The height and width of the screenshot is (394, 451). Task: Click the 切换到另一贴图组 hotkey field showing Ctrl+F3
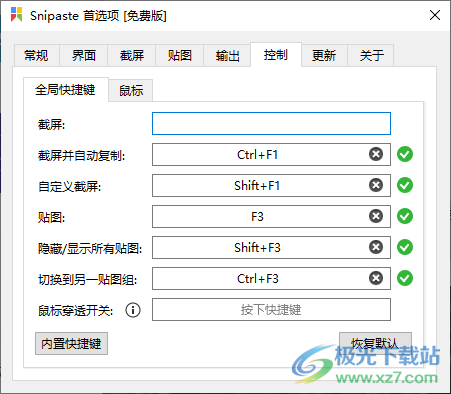coord(271,279)
